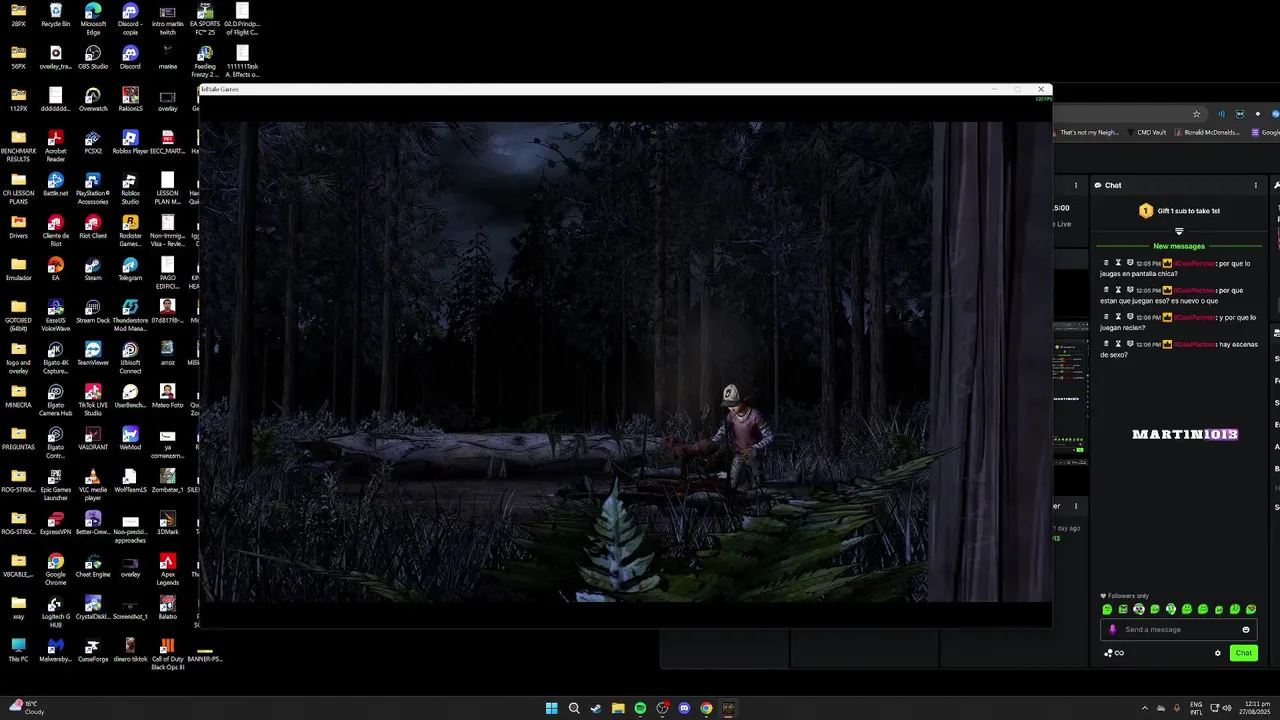Image resolution: width=1280 pixels, height=720 pixels.
Task: Open the Telegram desktop shortcut
Action: pyautogui.click(x=130, y=267)
